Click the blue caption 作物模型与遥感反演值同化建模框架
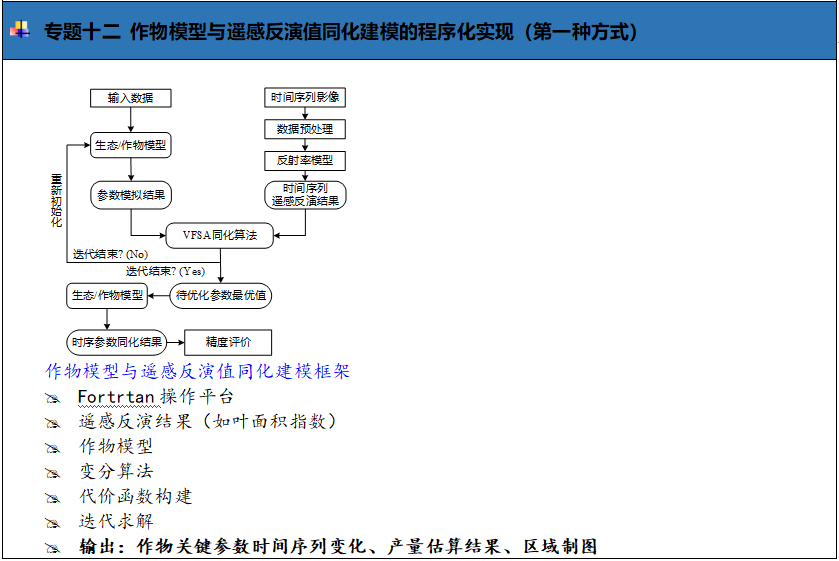Image resolution: width=839 pixels, height=561 pixels. 197,371
